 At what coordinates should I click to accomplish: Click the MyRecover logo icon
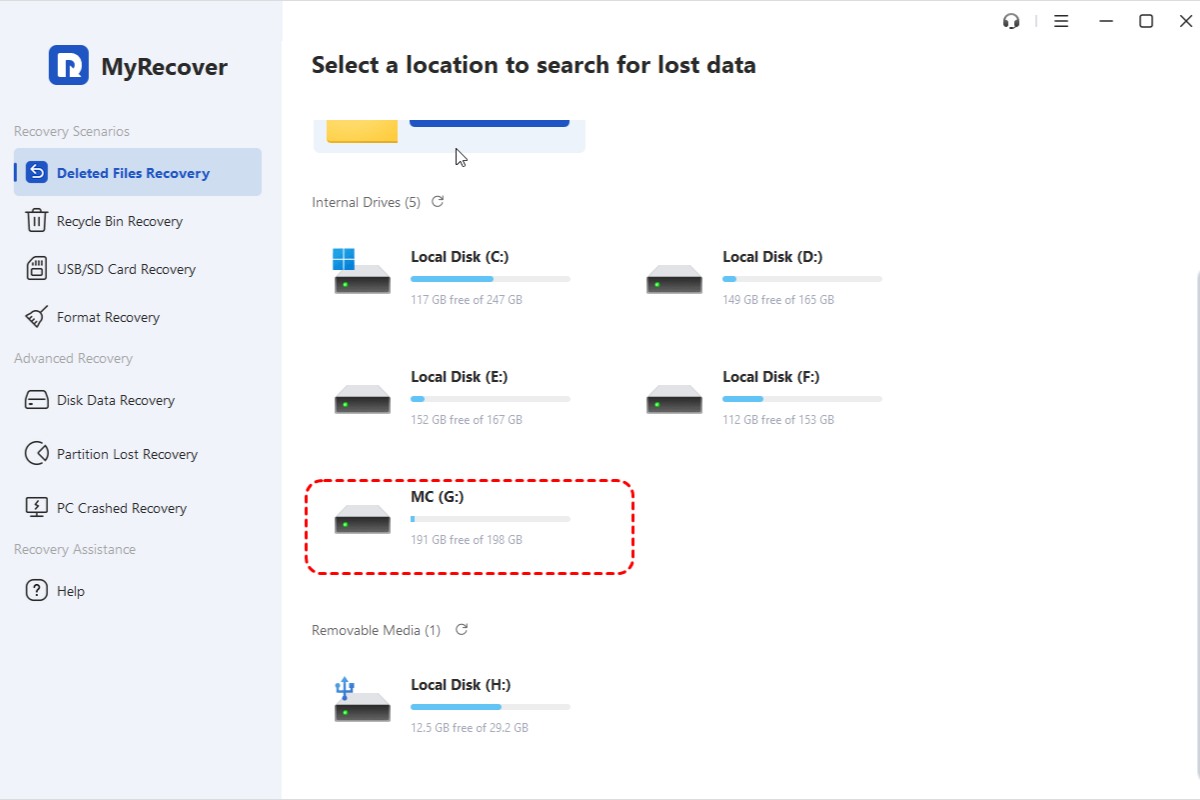click(69, 66)
